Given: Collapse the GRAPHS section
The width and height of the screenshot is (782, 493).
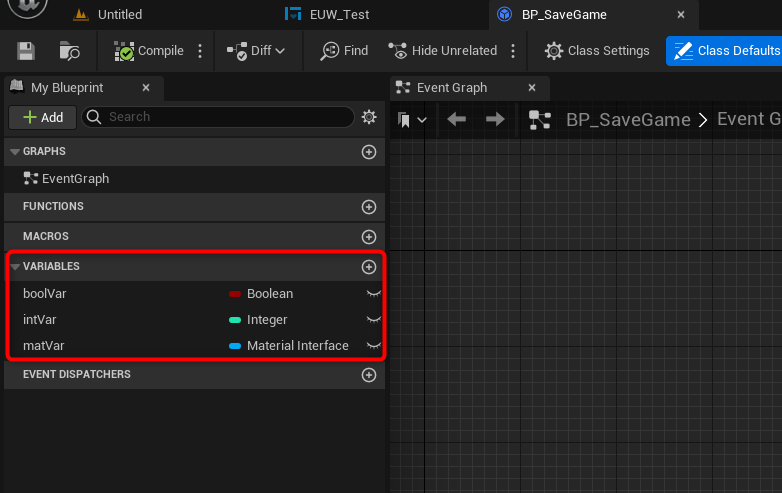Looking at the screenshot, I should (x=14, y=152).
